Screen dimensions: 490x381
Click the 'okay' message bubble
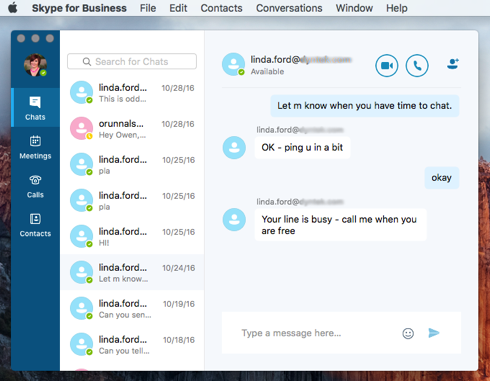pyautogui.click(x=442, y=178)
